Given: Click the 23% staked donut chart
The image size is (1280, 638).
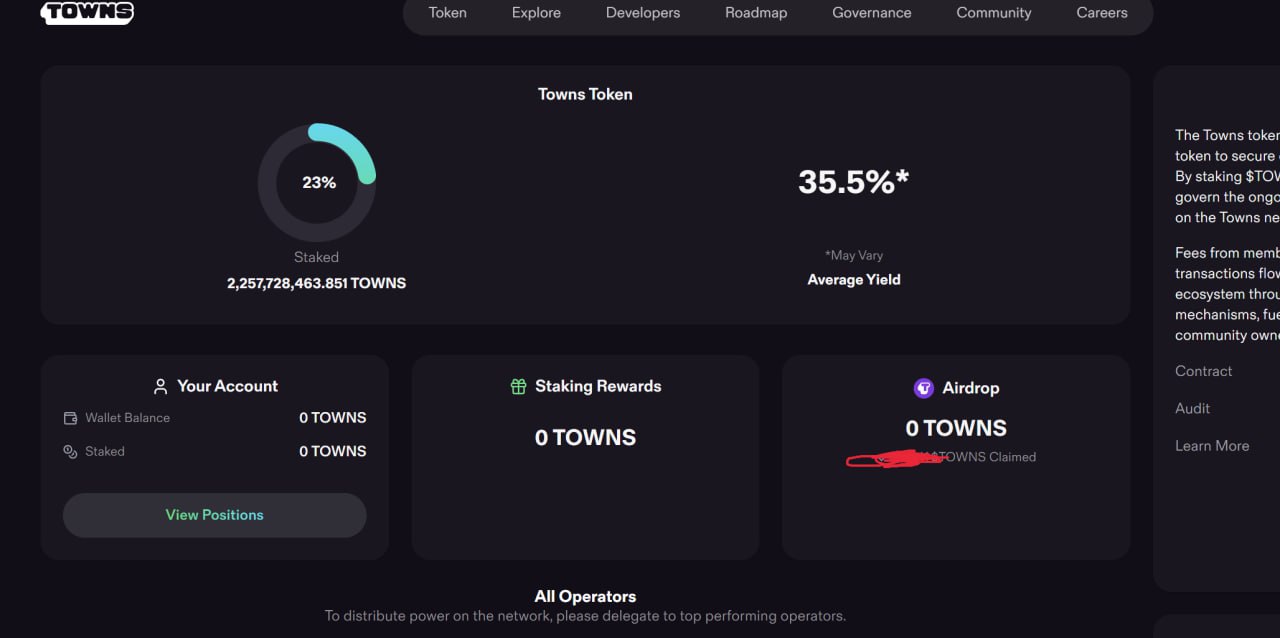Looking at the screenshot, I should [317, 182].
